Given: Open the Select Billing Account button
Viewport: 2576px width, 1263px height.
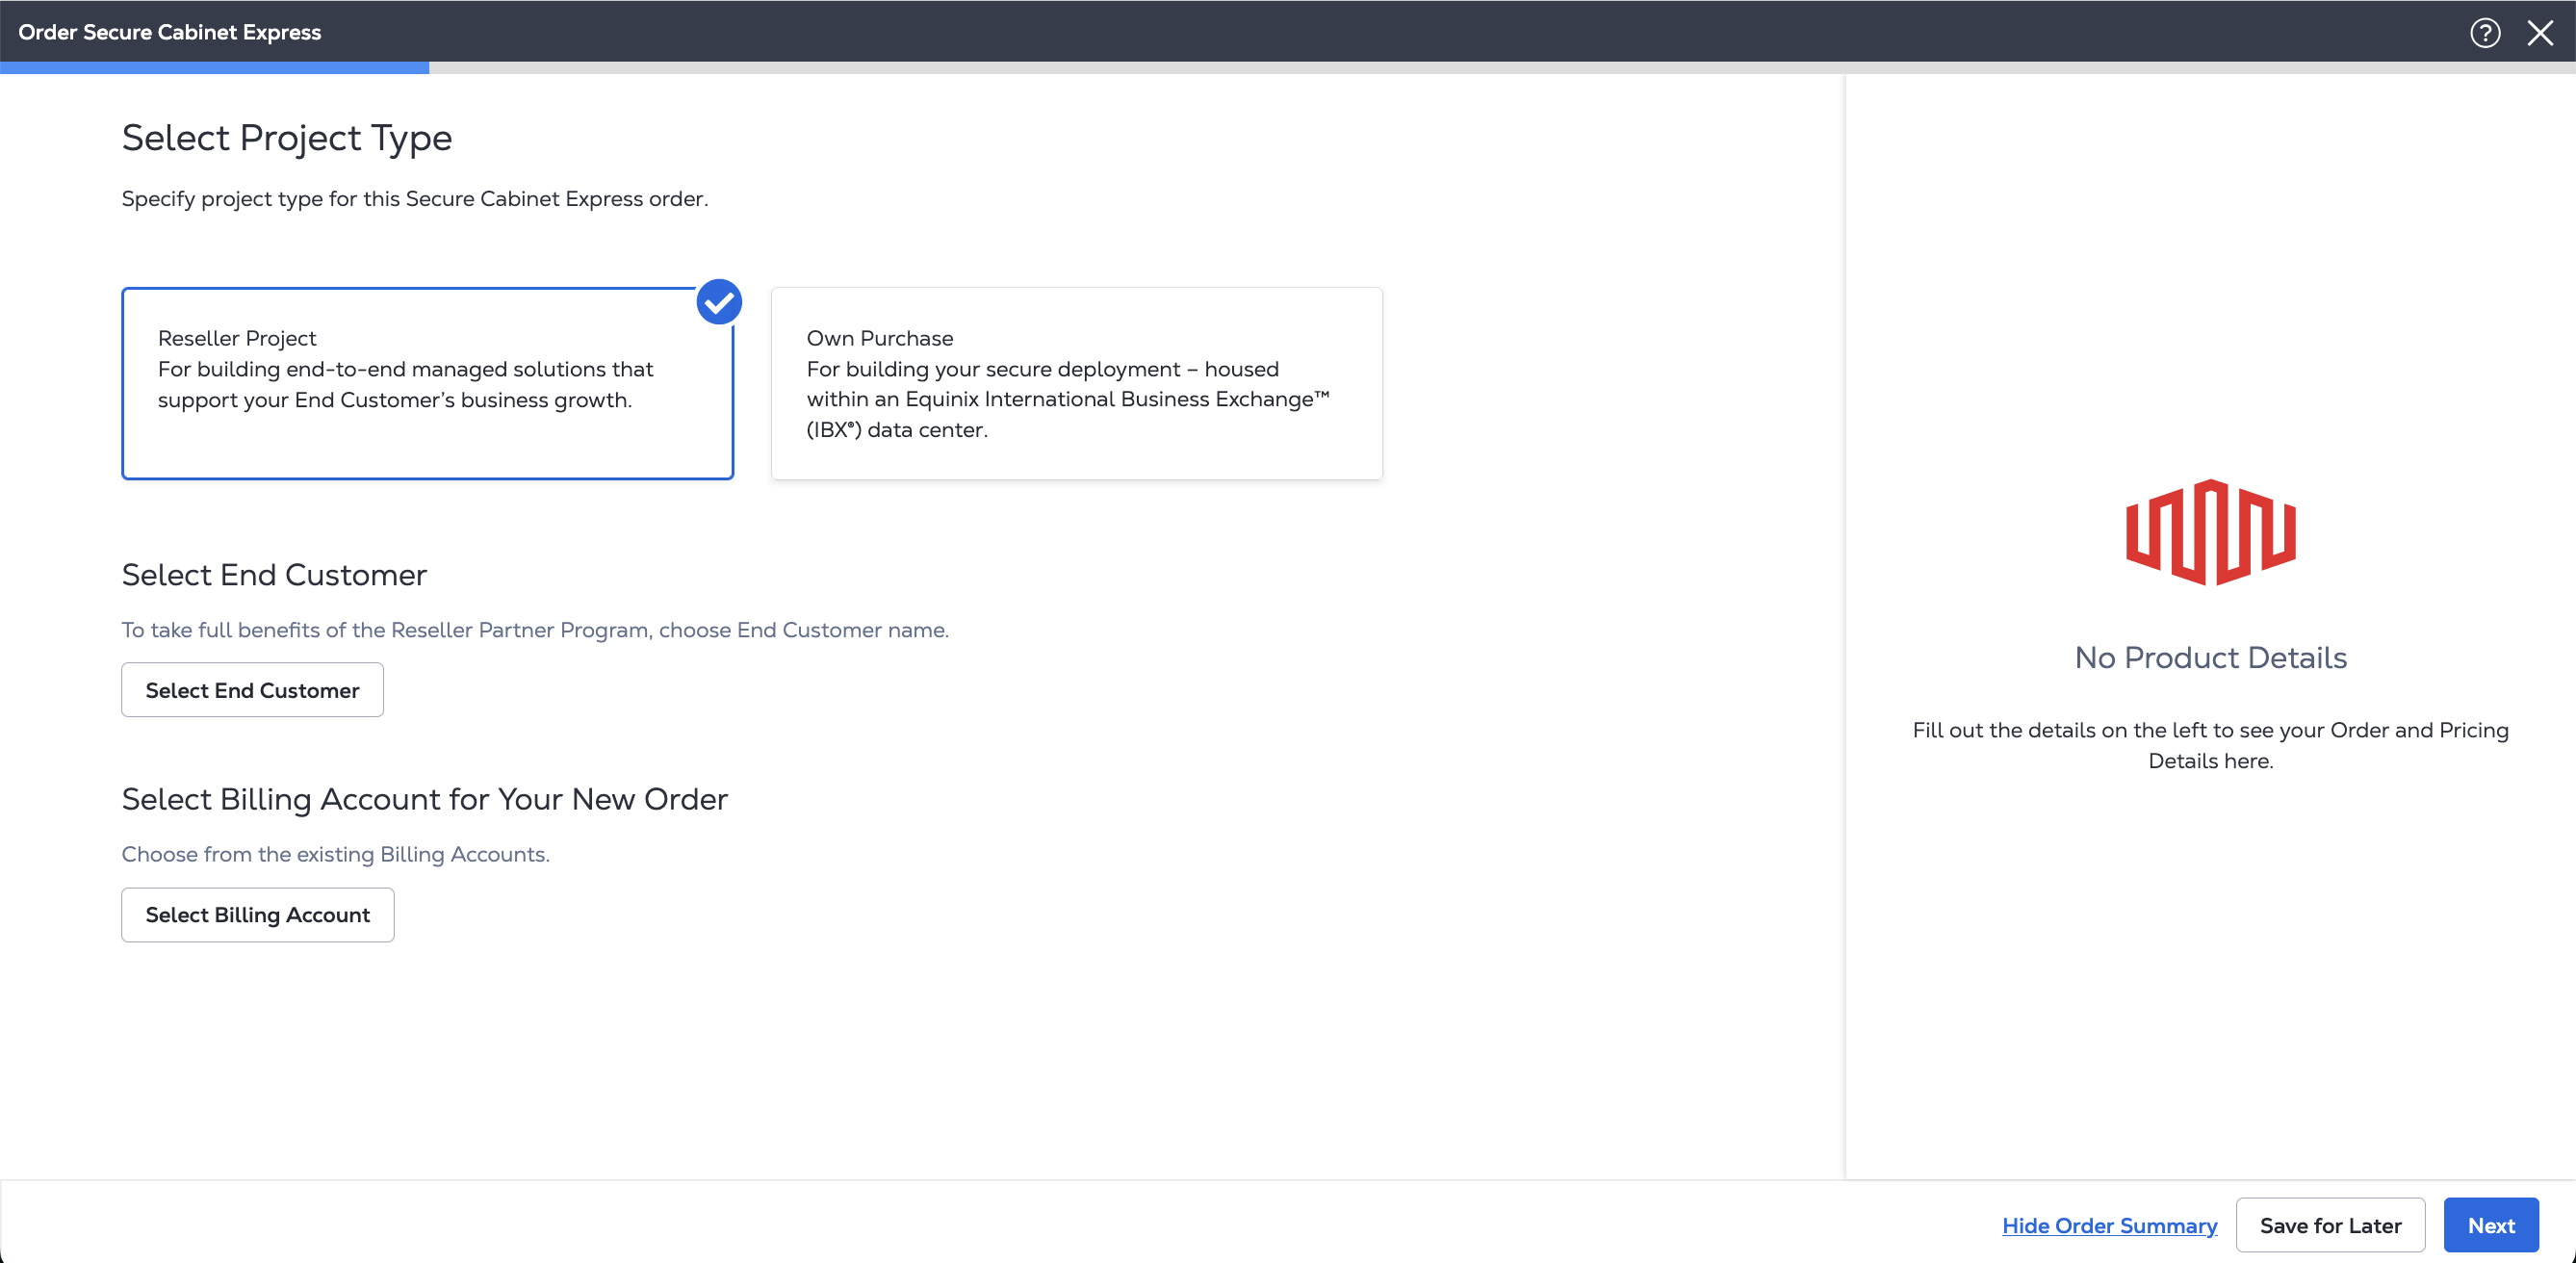Looking at the screenshot, I should pos(258,914).
